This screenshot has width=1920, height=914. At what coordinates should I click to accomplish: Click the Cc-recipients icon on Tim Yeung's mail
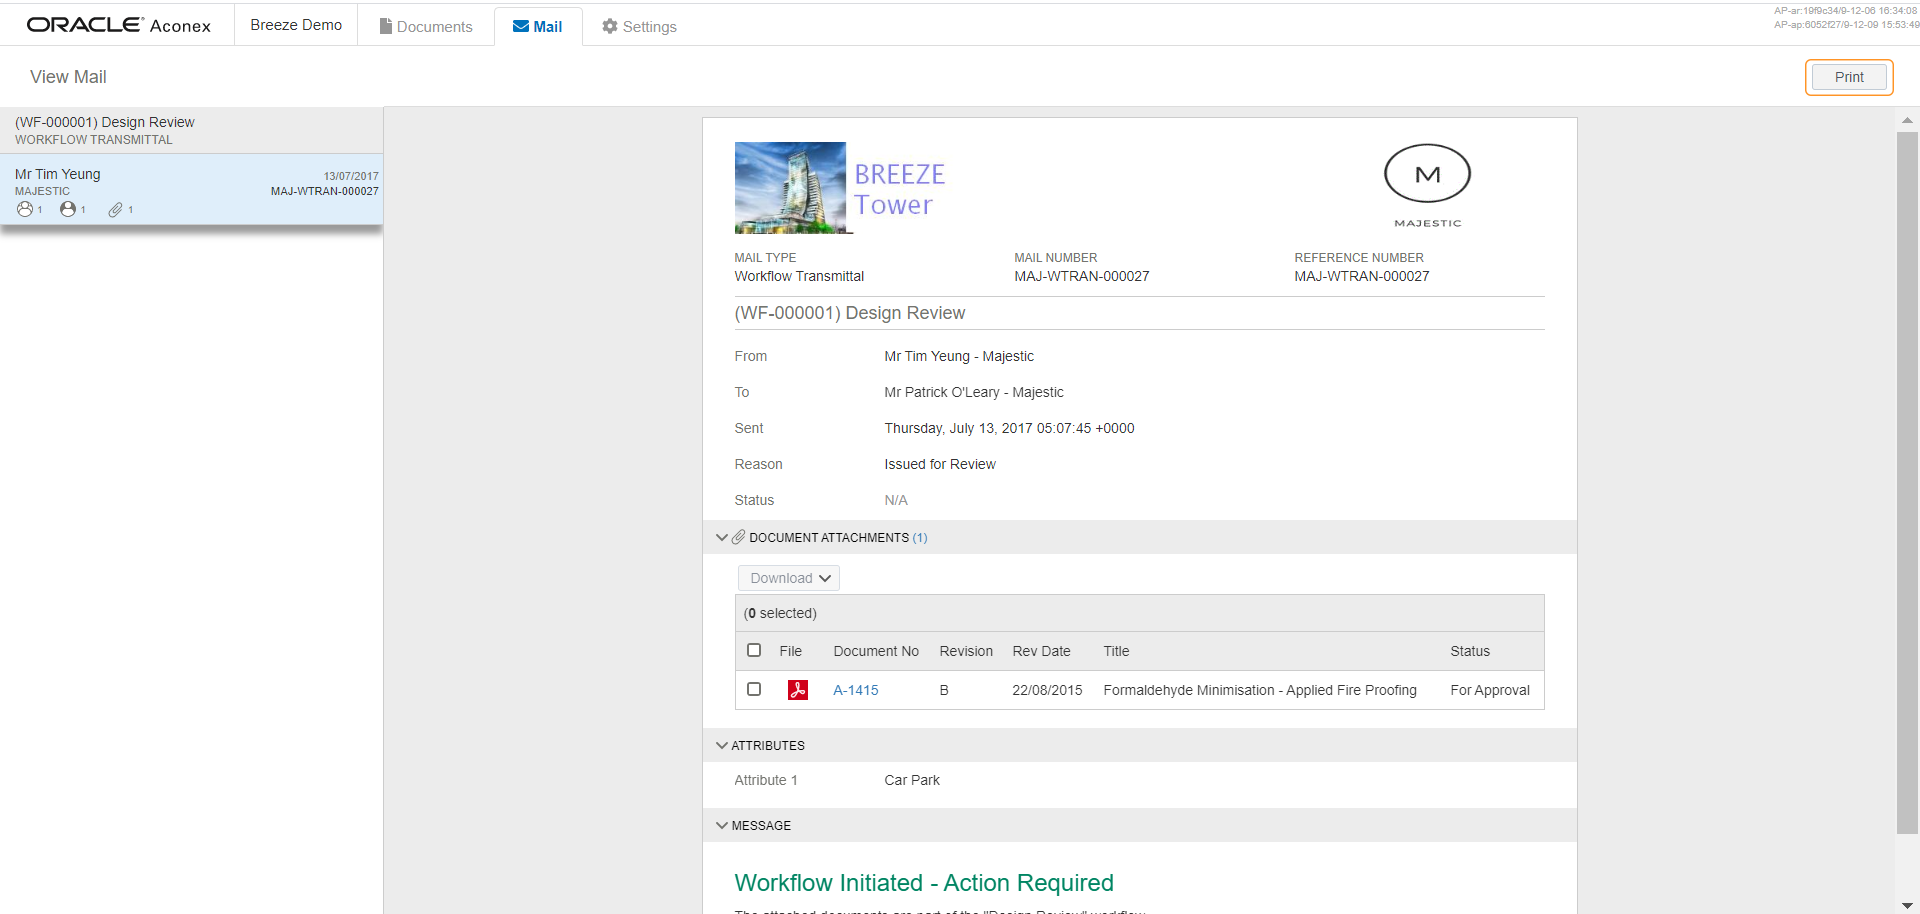[68, 209]
